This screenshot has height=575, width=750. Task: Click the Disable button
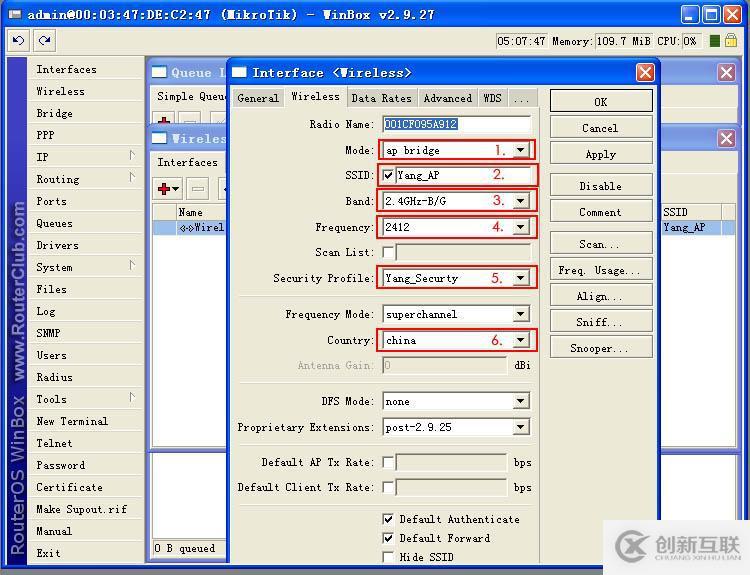[601, 186]
